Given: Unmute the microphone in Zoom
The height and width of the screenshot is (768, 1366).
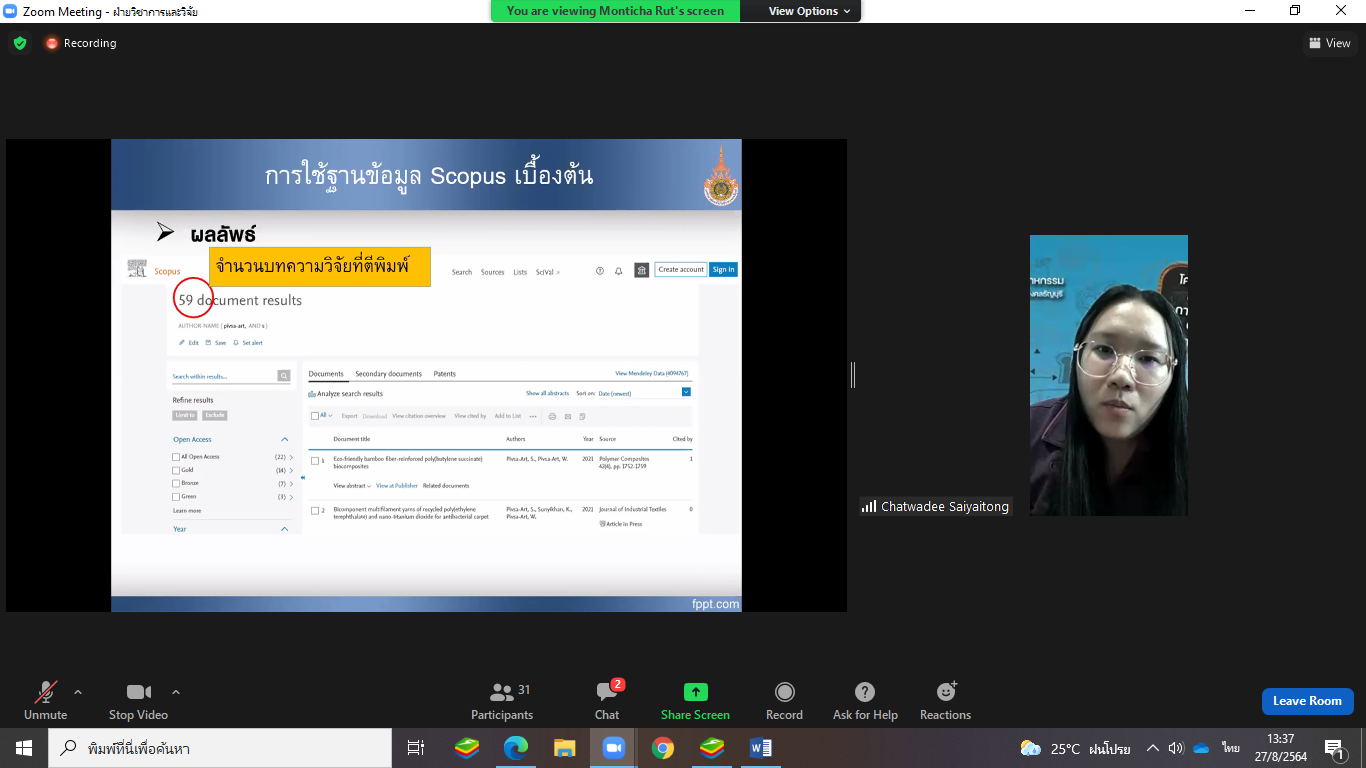Looking at the screenshot, I should 46,692.
